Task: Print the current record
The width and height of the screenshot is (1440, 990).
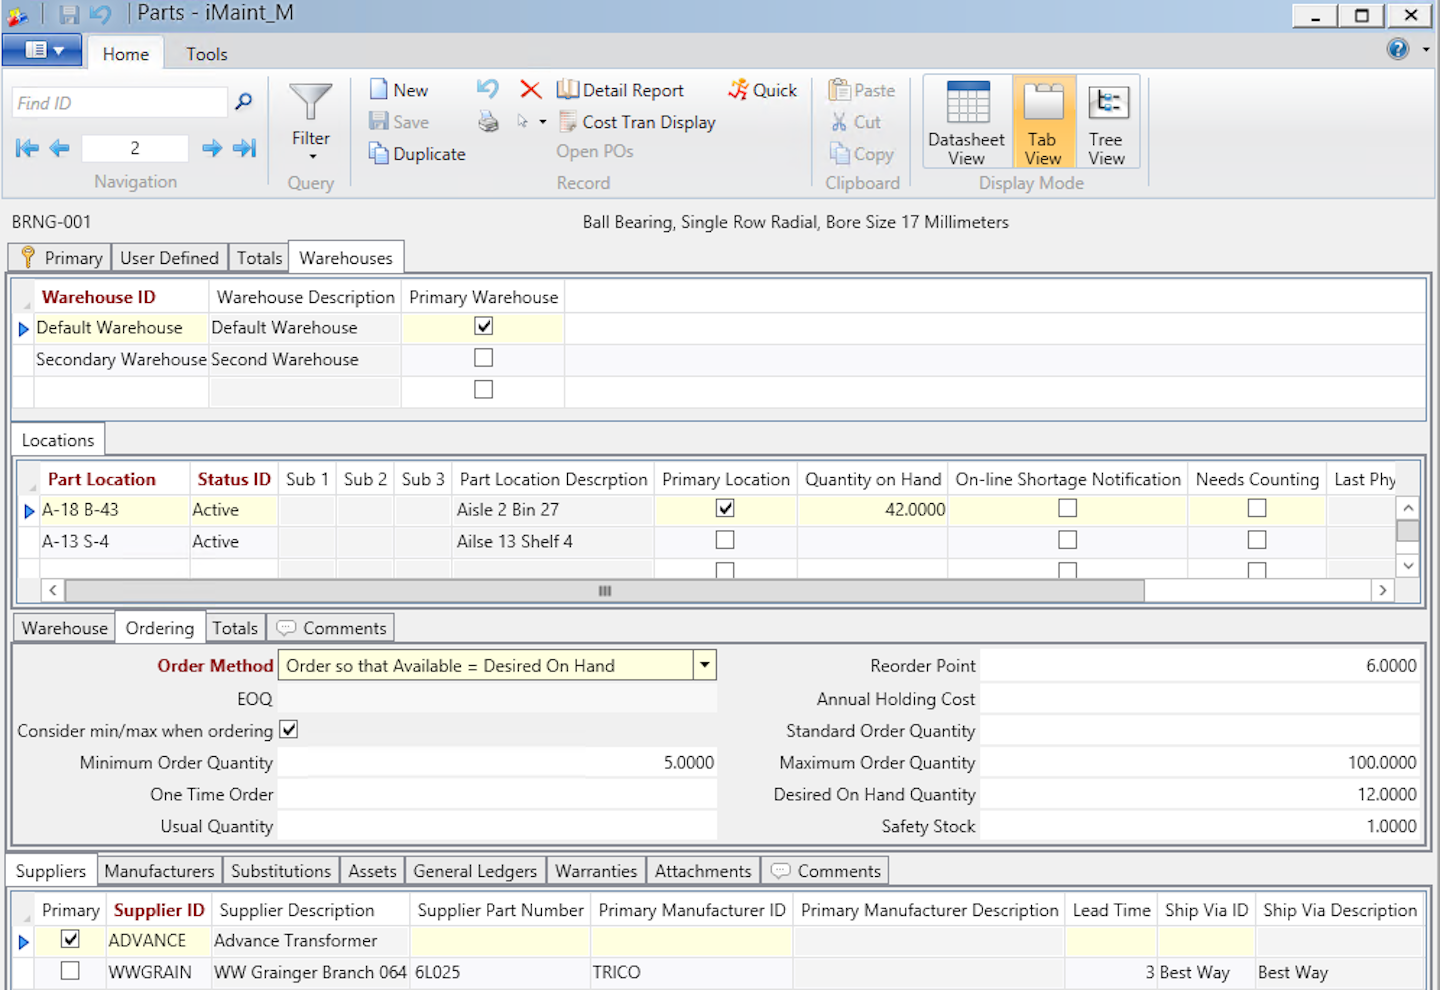Action: [488, 121]
